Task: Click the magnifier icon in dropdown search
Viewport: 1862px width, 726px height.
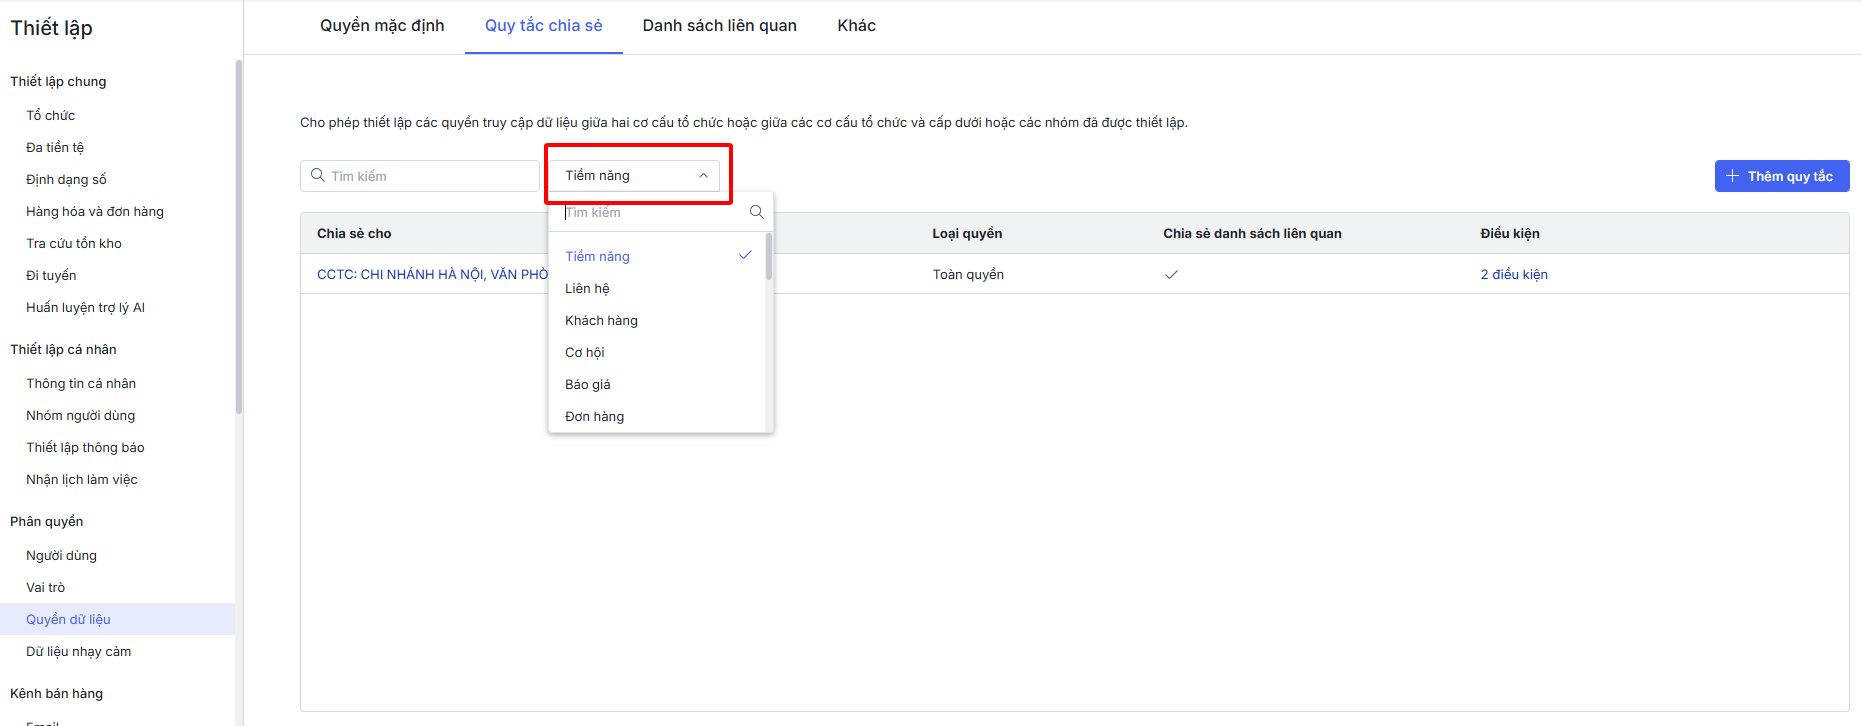Action: [756, 212]
